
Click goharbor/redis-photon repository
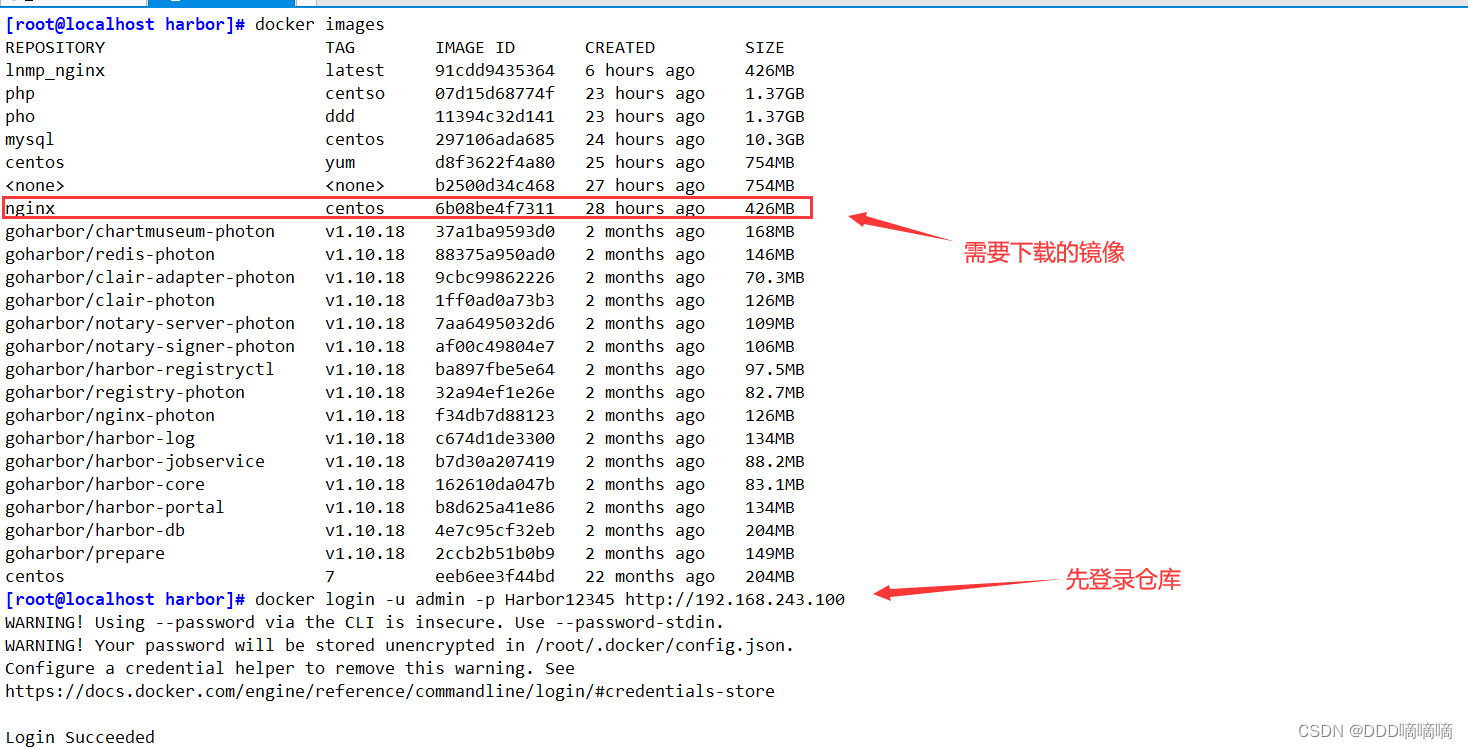(x=110, y=254)
